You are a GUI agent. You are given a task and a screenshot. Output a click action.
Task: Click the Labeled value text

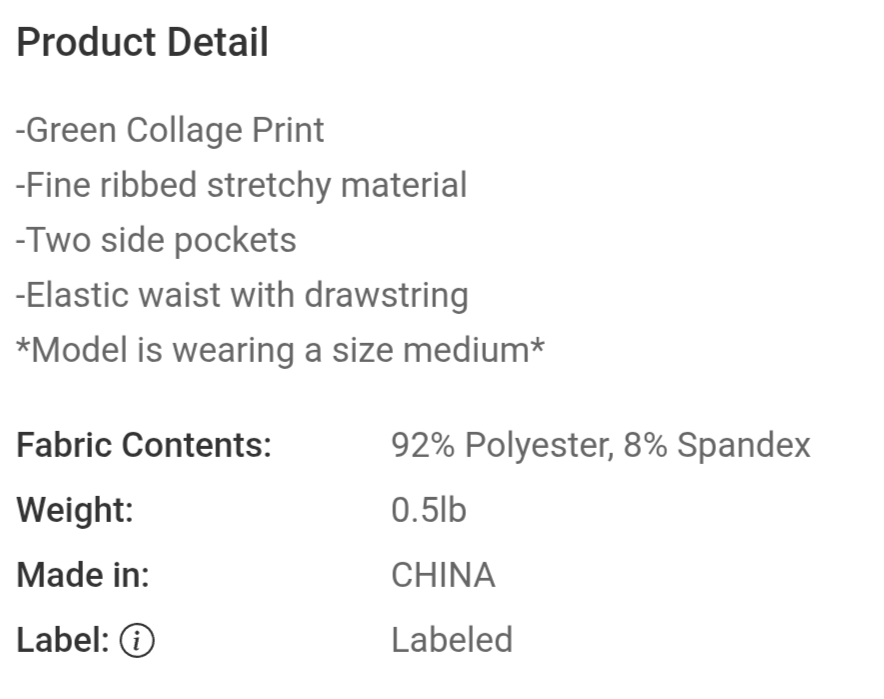tap(452, 640)
